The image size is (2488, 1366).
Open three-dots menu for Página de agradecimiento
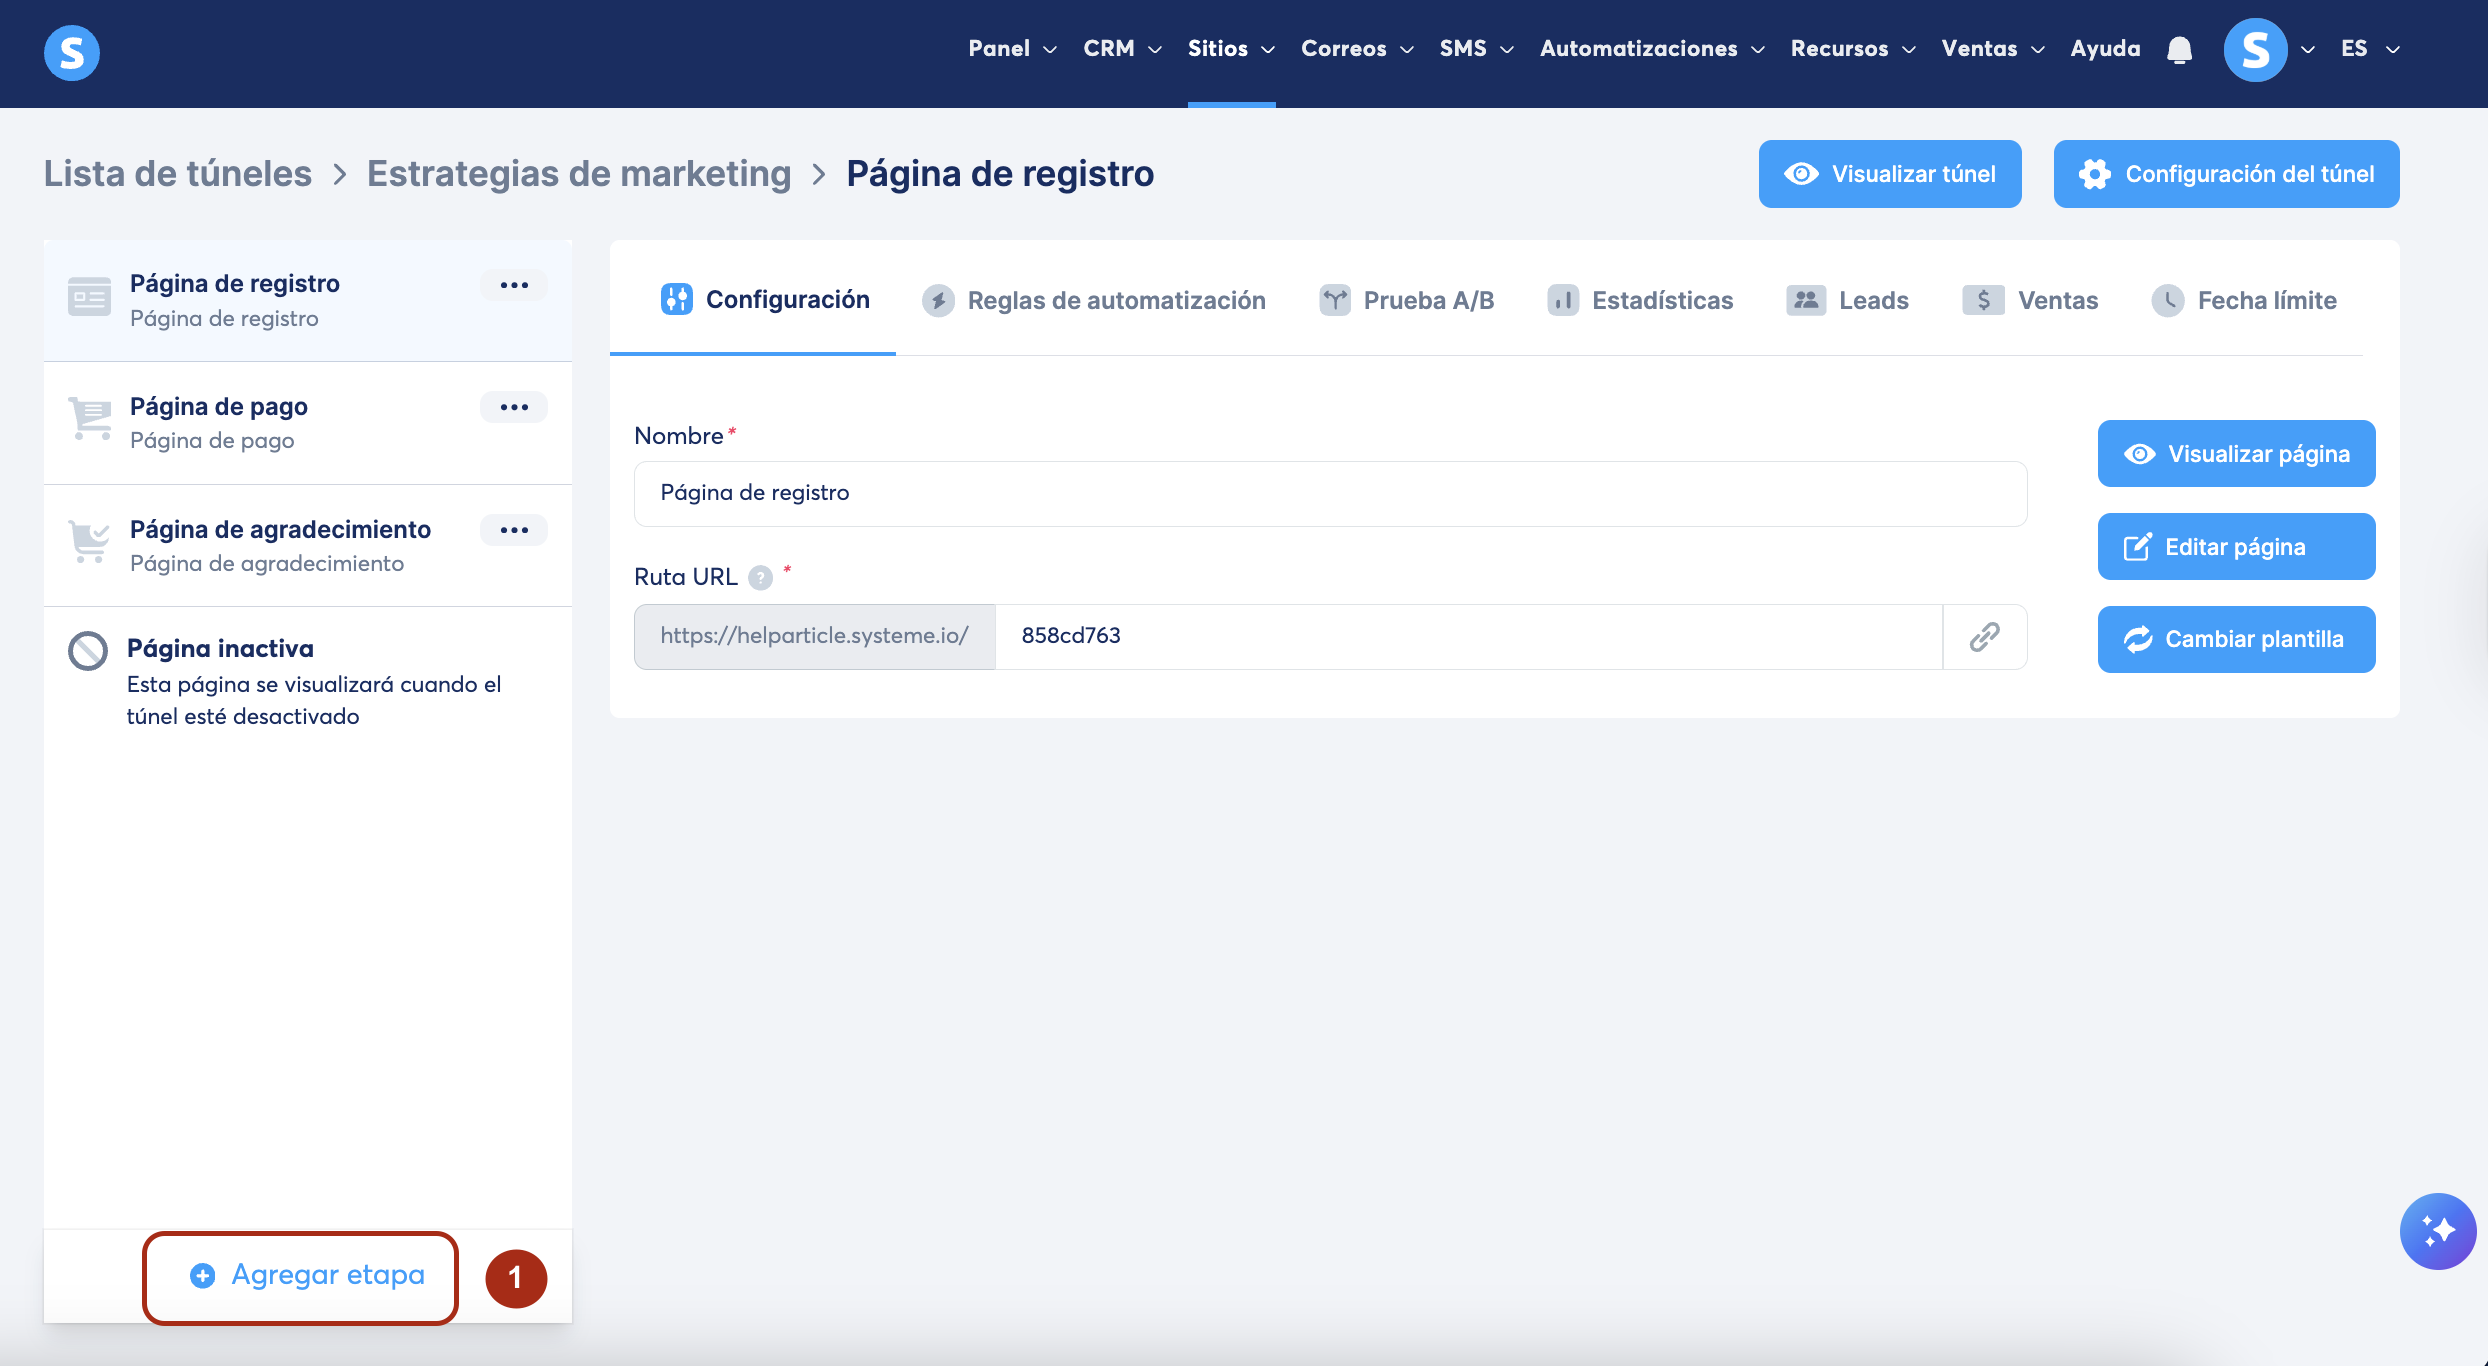click(514, 530)
